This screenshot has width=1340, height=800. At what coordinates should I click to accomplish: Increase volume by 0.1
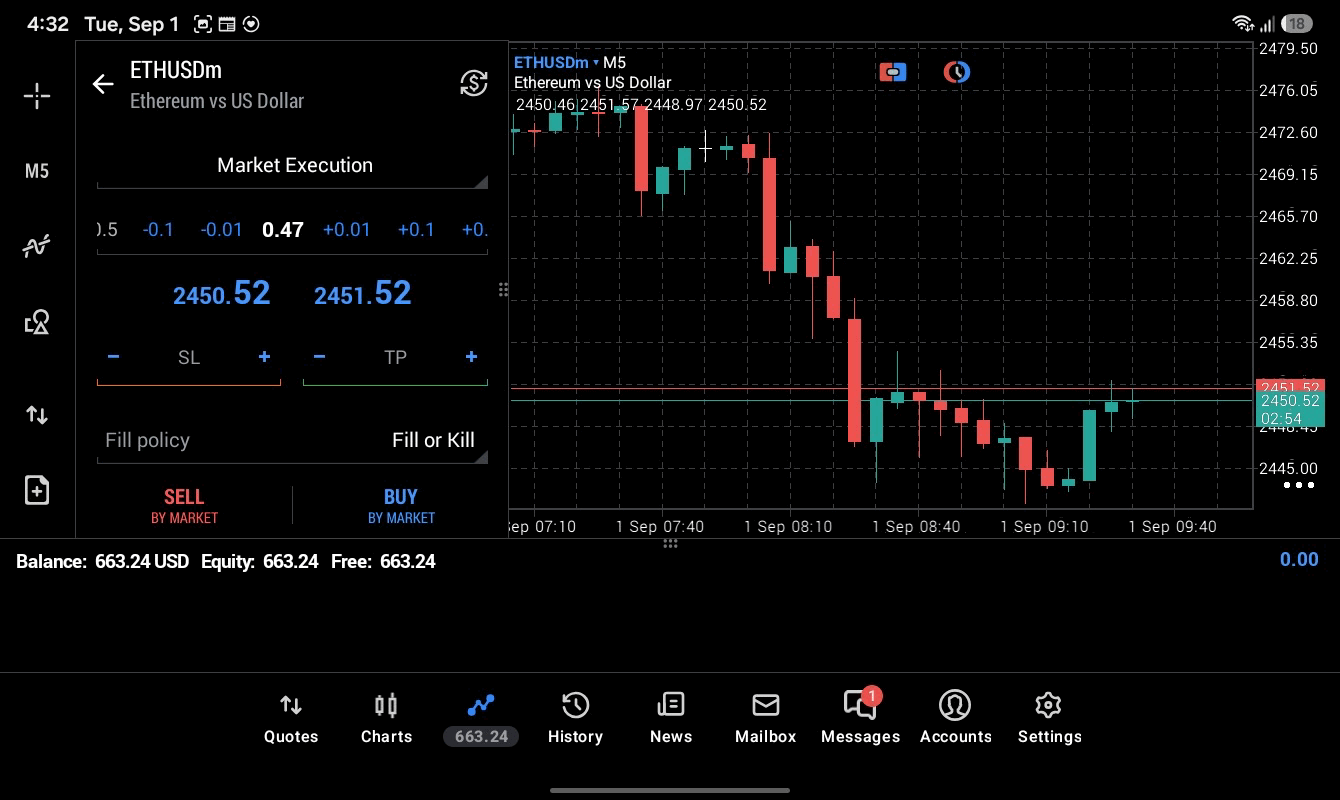(x=416, y=230)
